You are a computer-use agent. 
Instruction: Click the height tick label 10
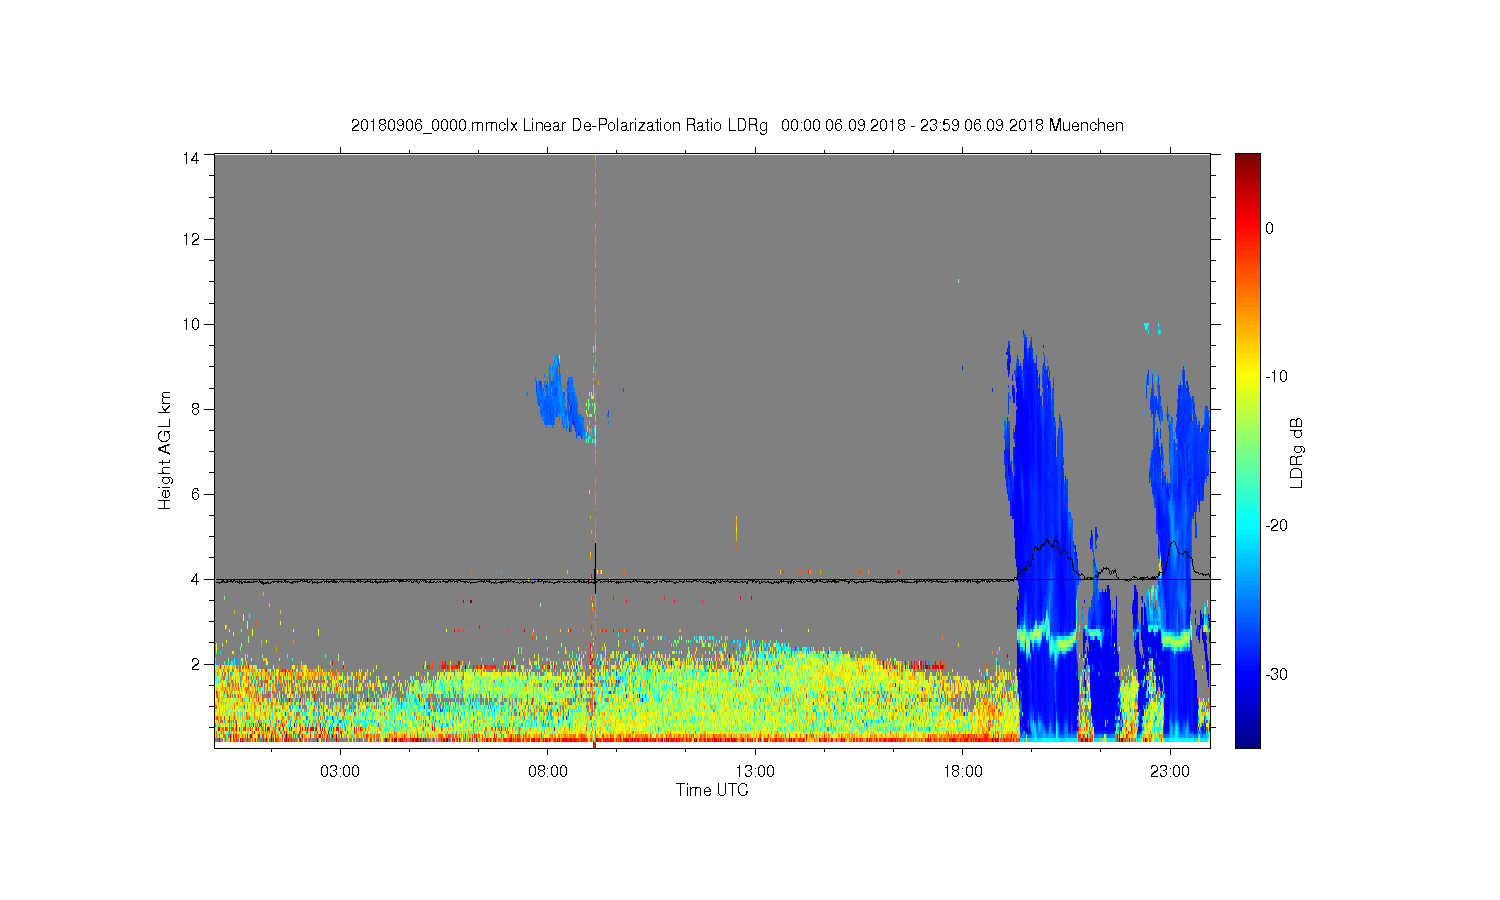pyautogui.click(x=191, y=324)
